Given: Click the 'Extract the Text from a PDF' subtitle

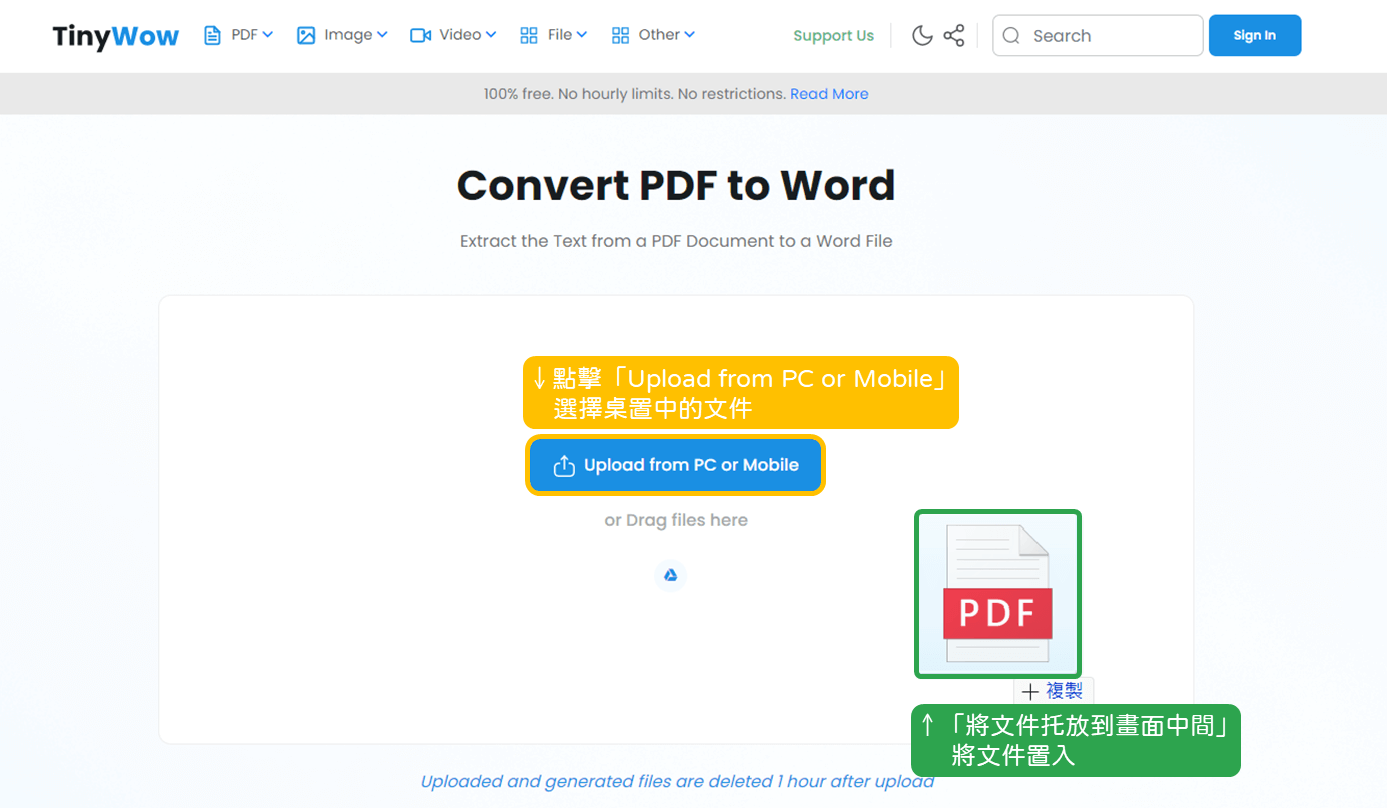Looking at the screenshot, I should coord(676,241).
